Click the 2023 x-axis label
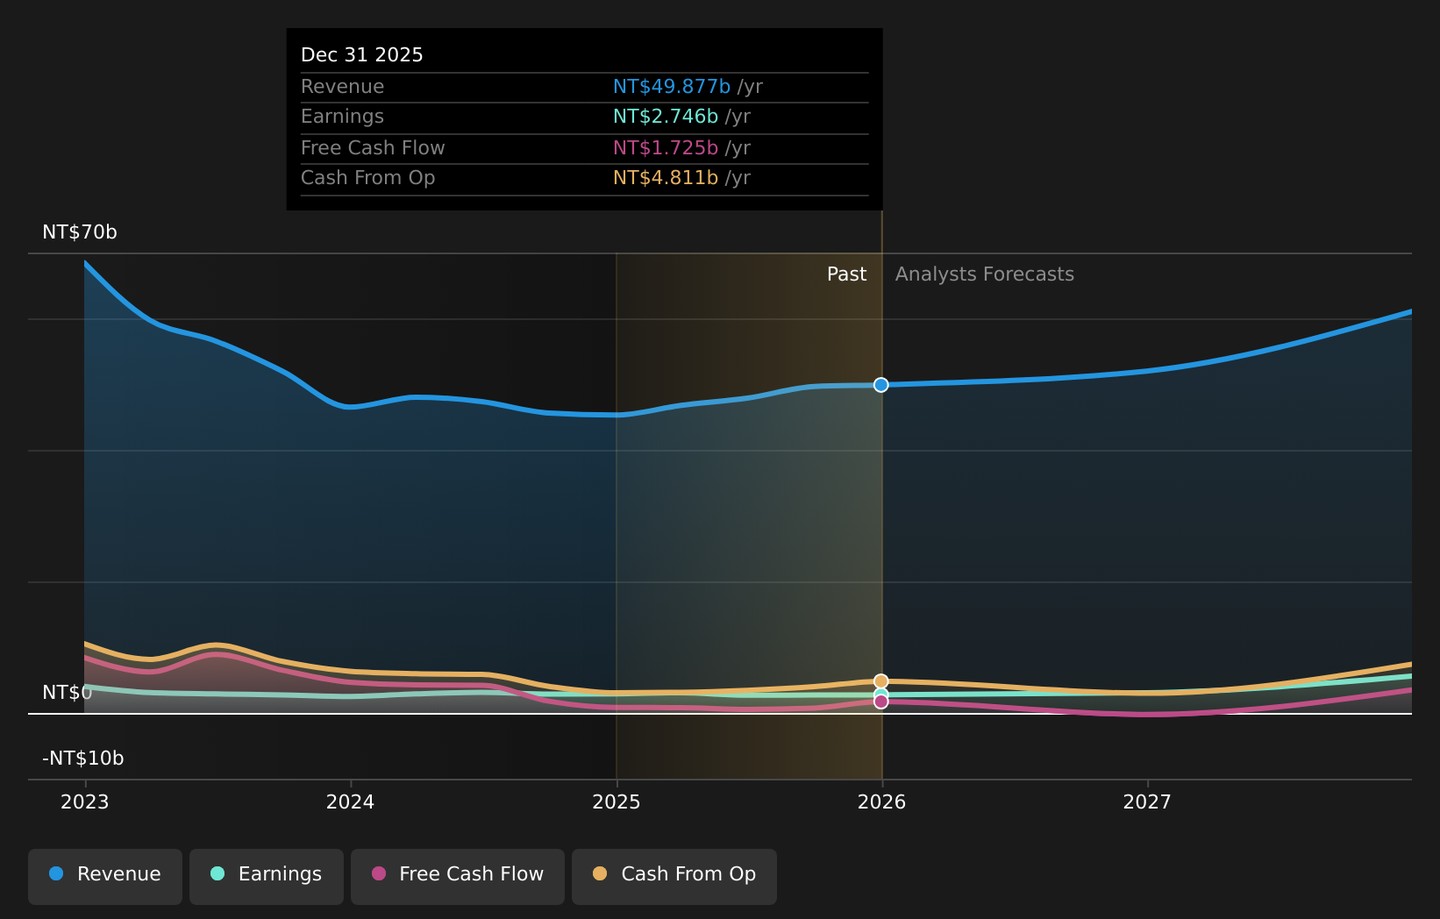1440x919 pixels. (85, 802)
